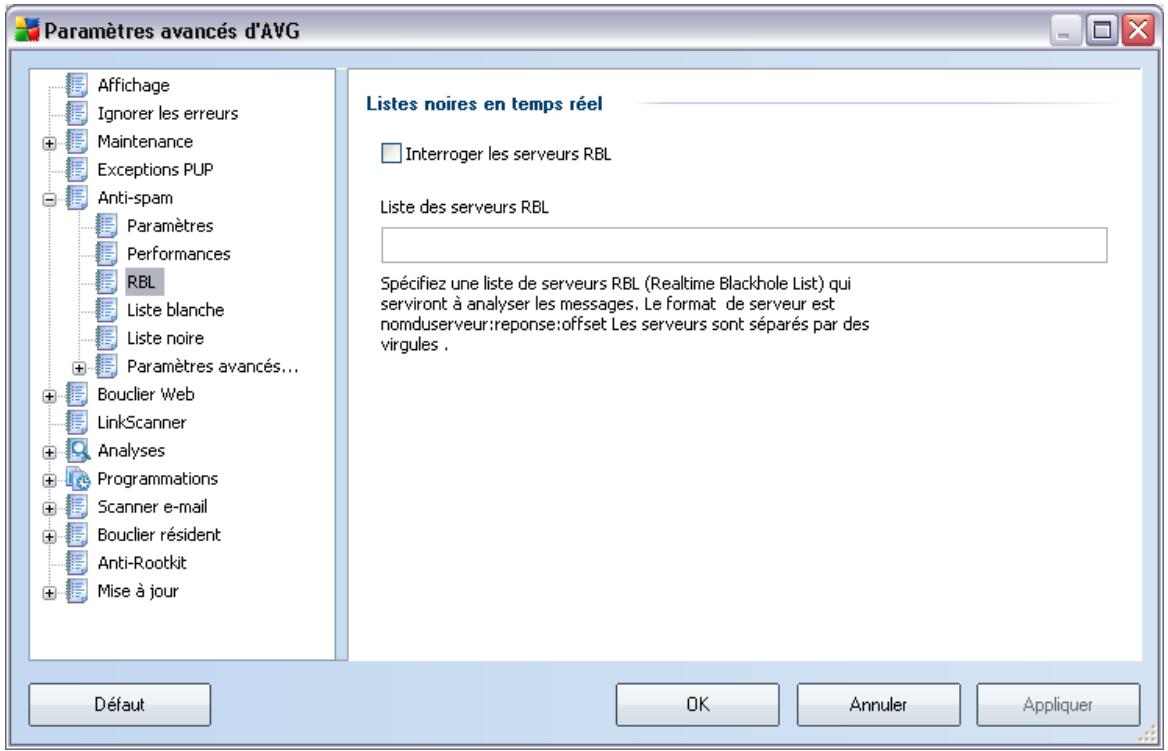Expand Paramètres avancés under Anti-spam

pyautogui.click(x=79, y=368)
